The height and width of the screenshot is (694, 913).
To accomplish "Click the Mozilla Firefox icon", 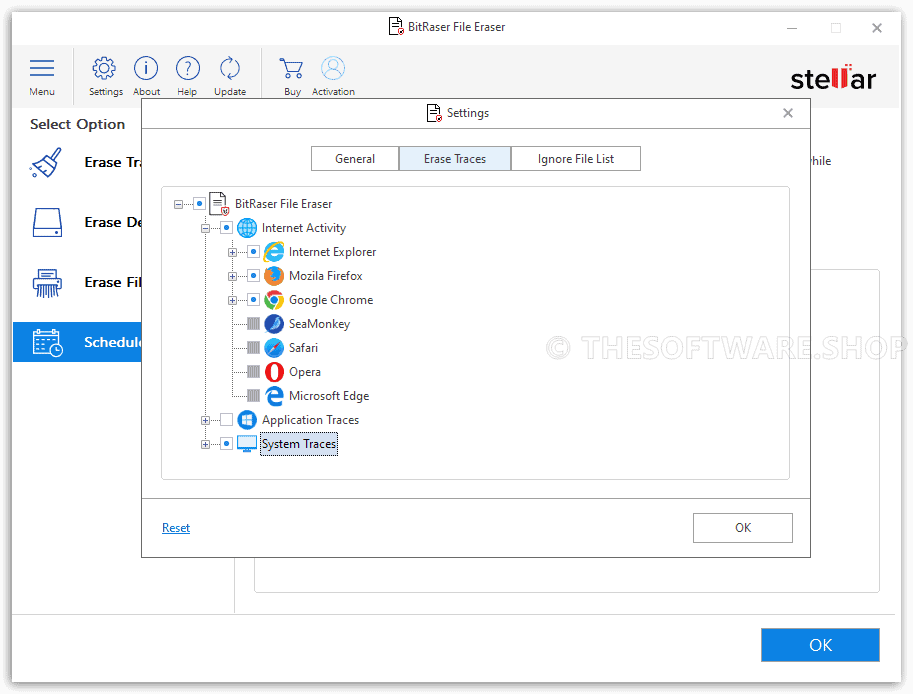I will [x=274, y=276].
